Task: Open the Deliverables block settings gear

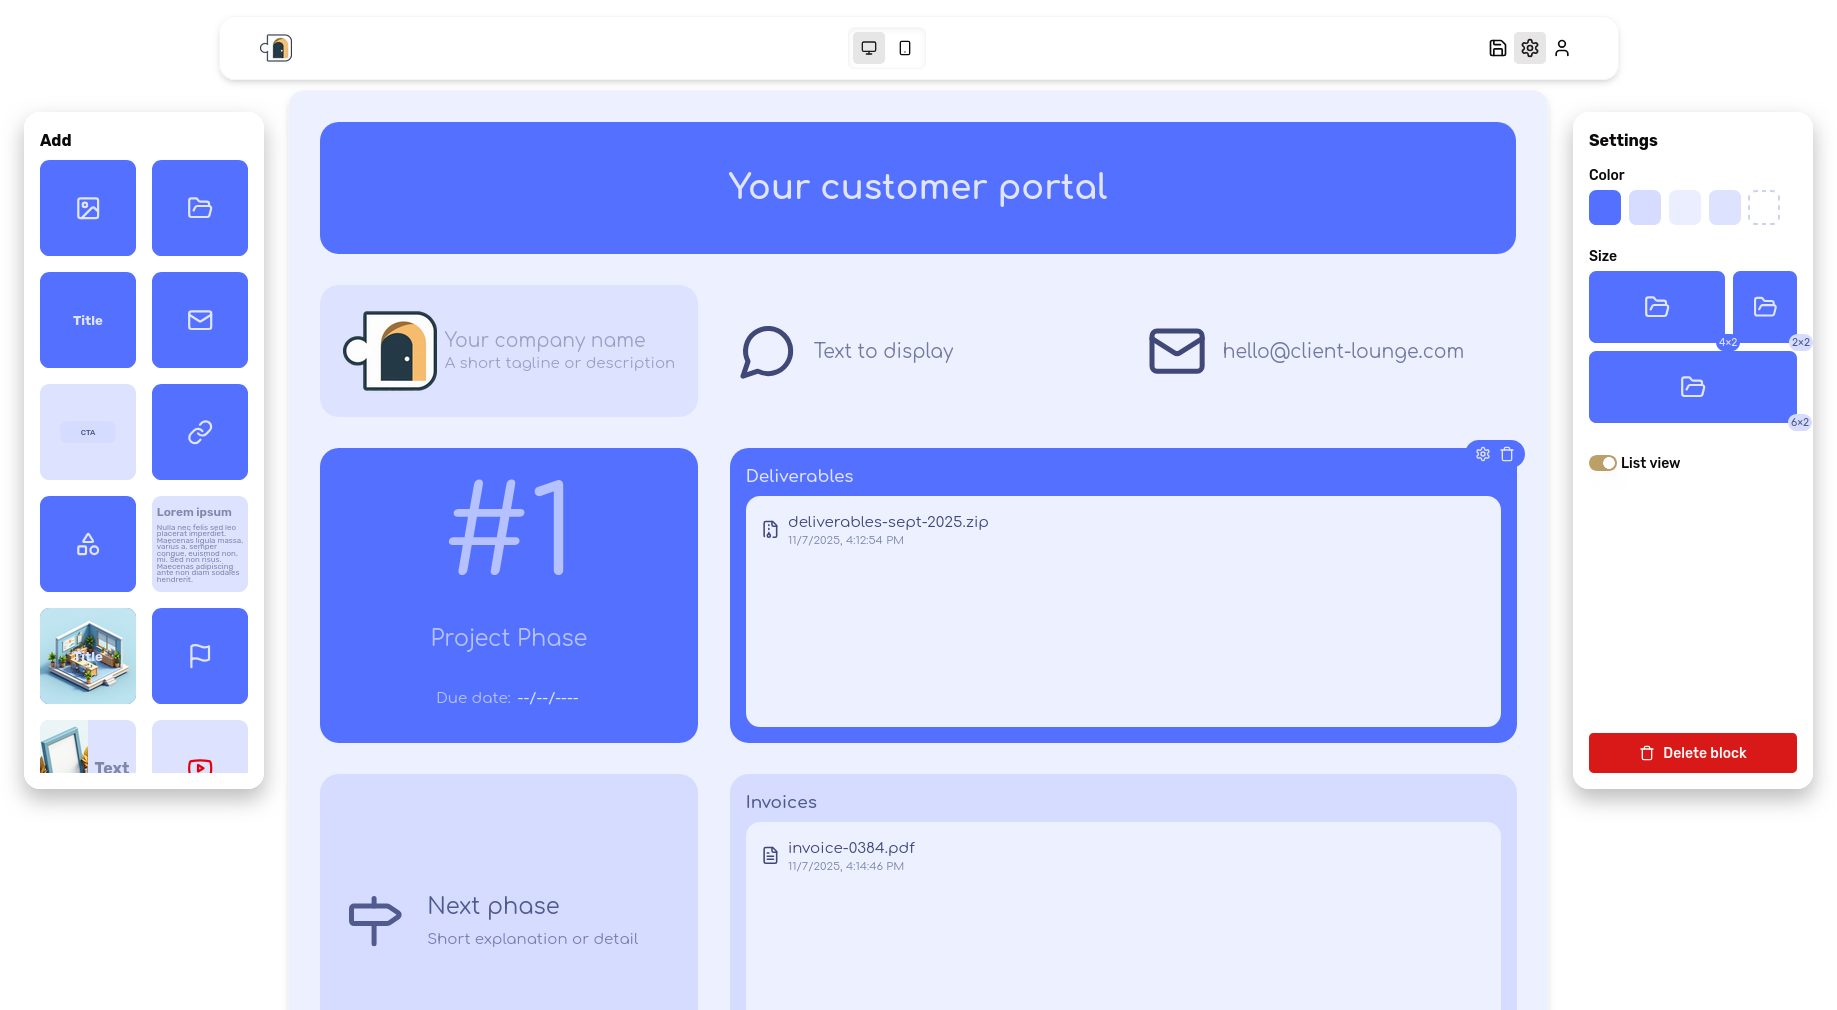Action: point(1483,453)
